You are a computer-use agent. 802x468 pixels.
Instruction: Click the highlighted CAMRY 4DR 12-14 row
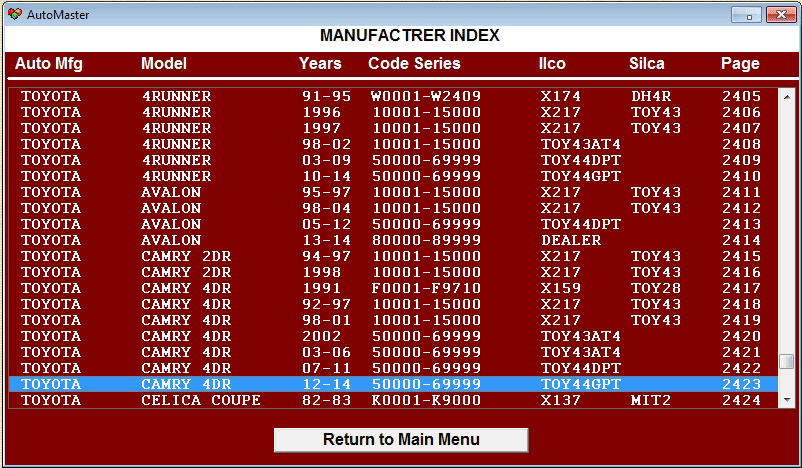(x=393, y=384)
